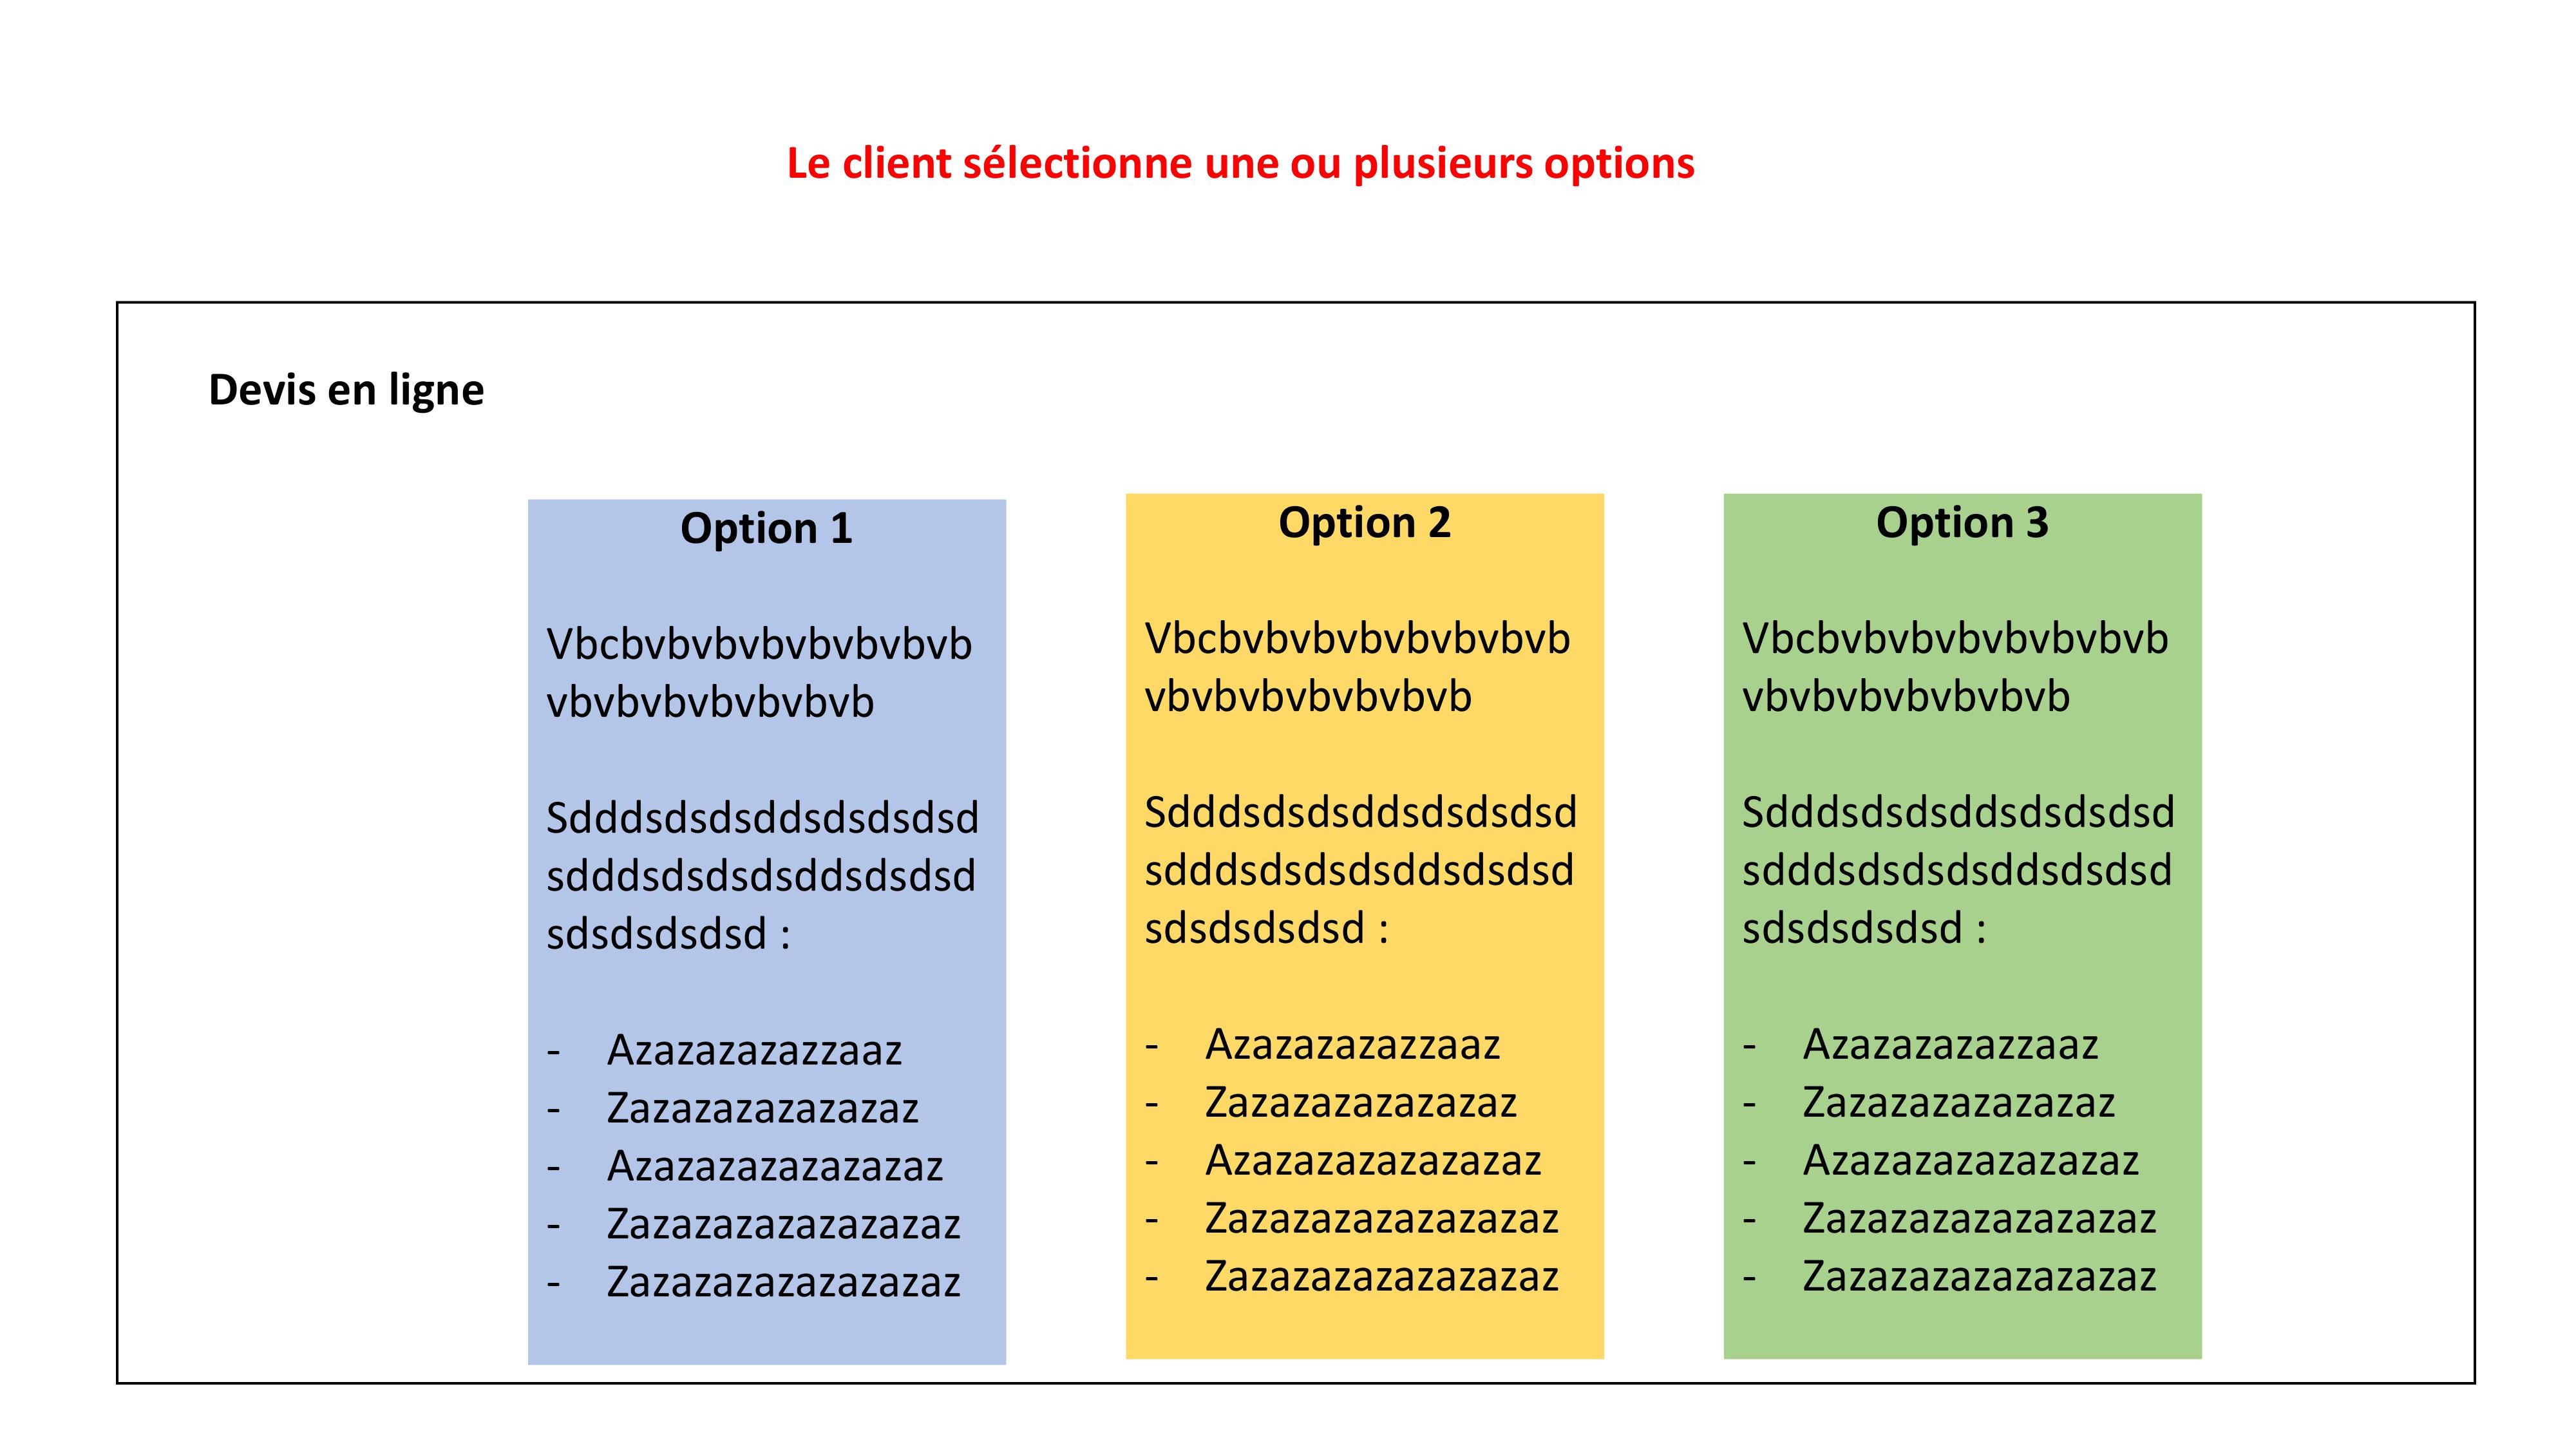Select the yellow Option 2 card
This screenshot has width=2576, height=1449.
coord(1364,925)
